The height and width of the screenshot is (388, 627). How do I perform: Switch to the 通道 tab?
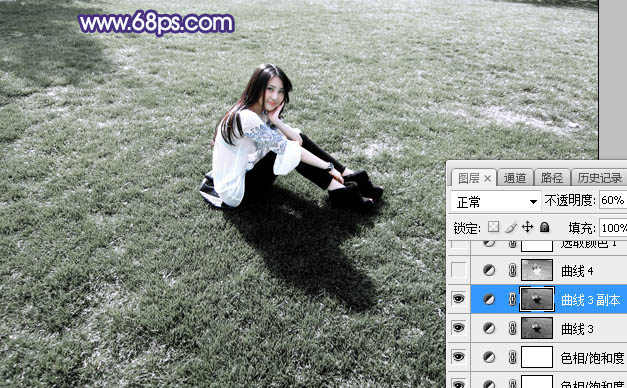515,178
